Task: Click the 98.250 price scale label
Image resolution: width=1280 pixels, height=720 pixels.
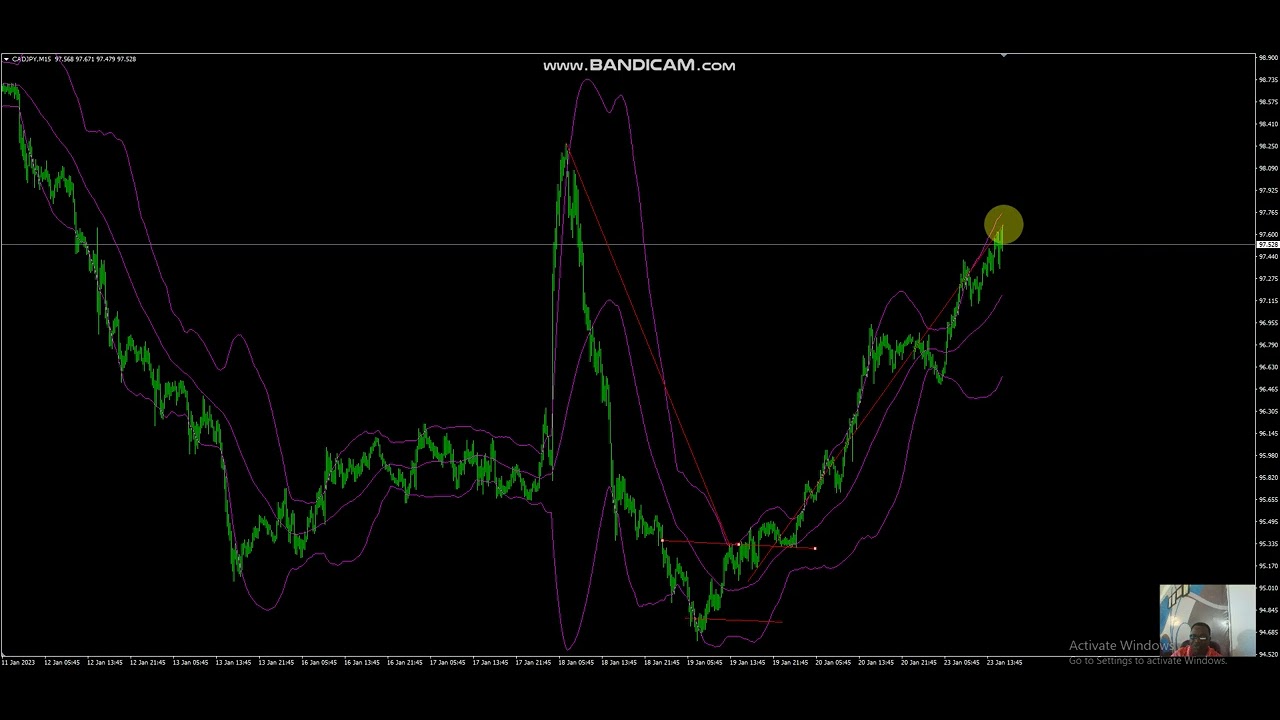Action: (1268, 146)
